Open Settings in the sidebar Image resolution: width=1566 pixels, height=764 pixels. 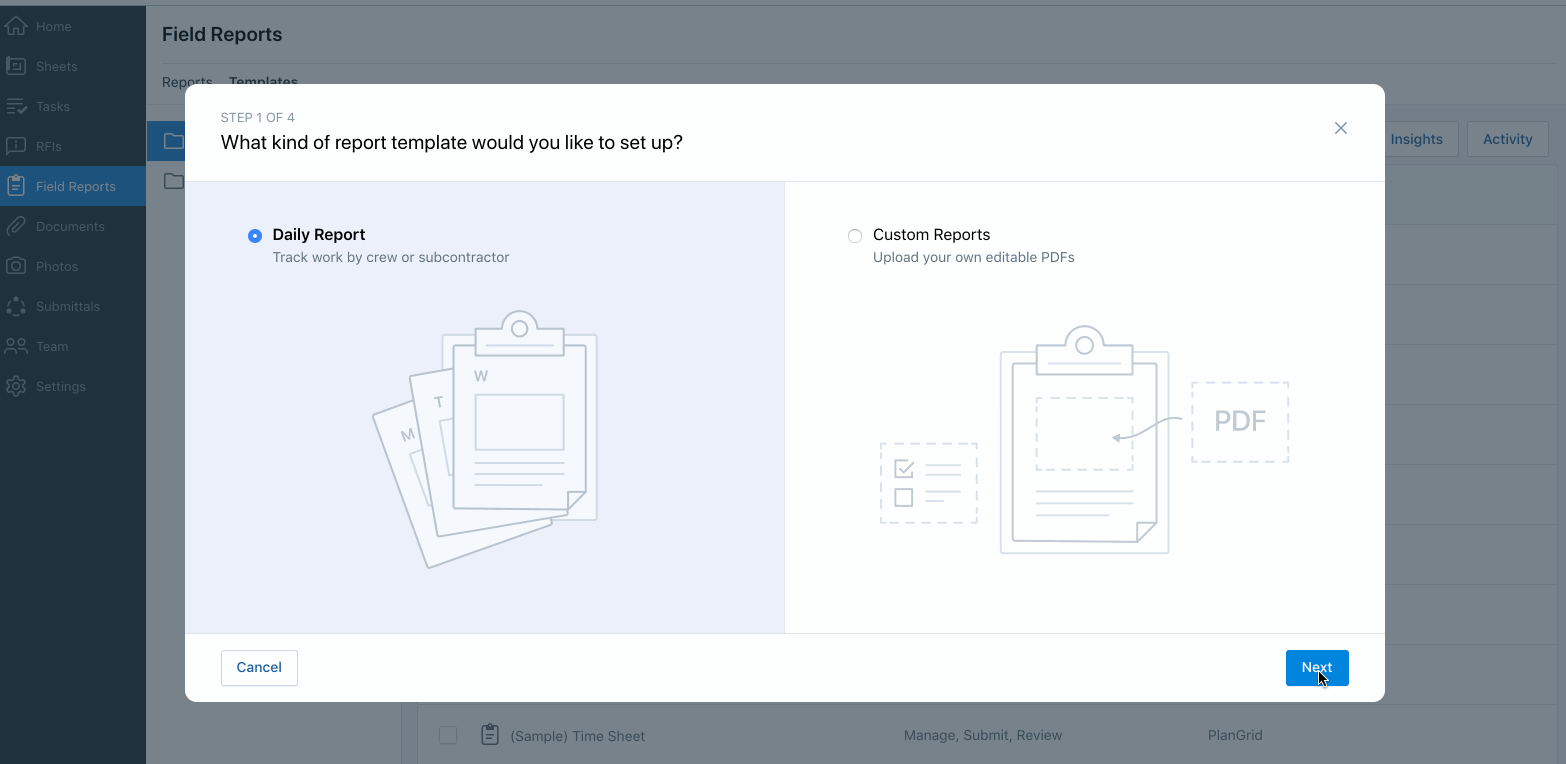coord(73,386)
